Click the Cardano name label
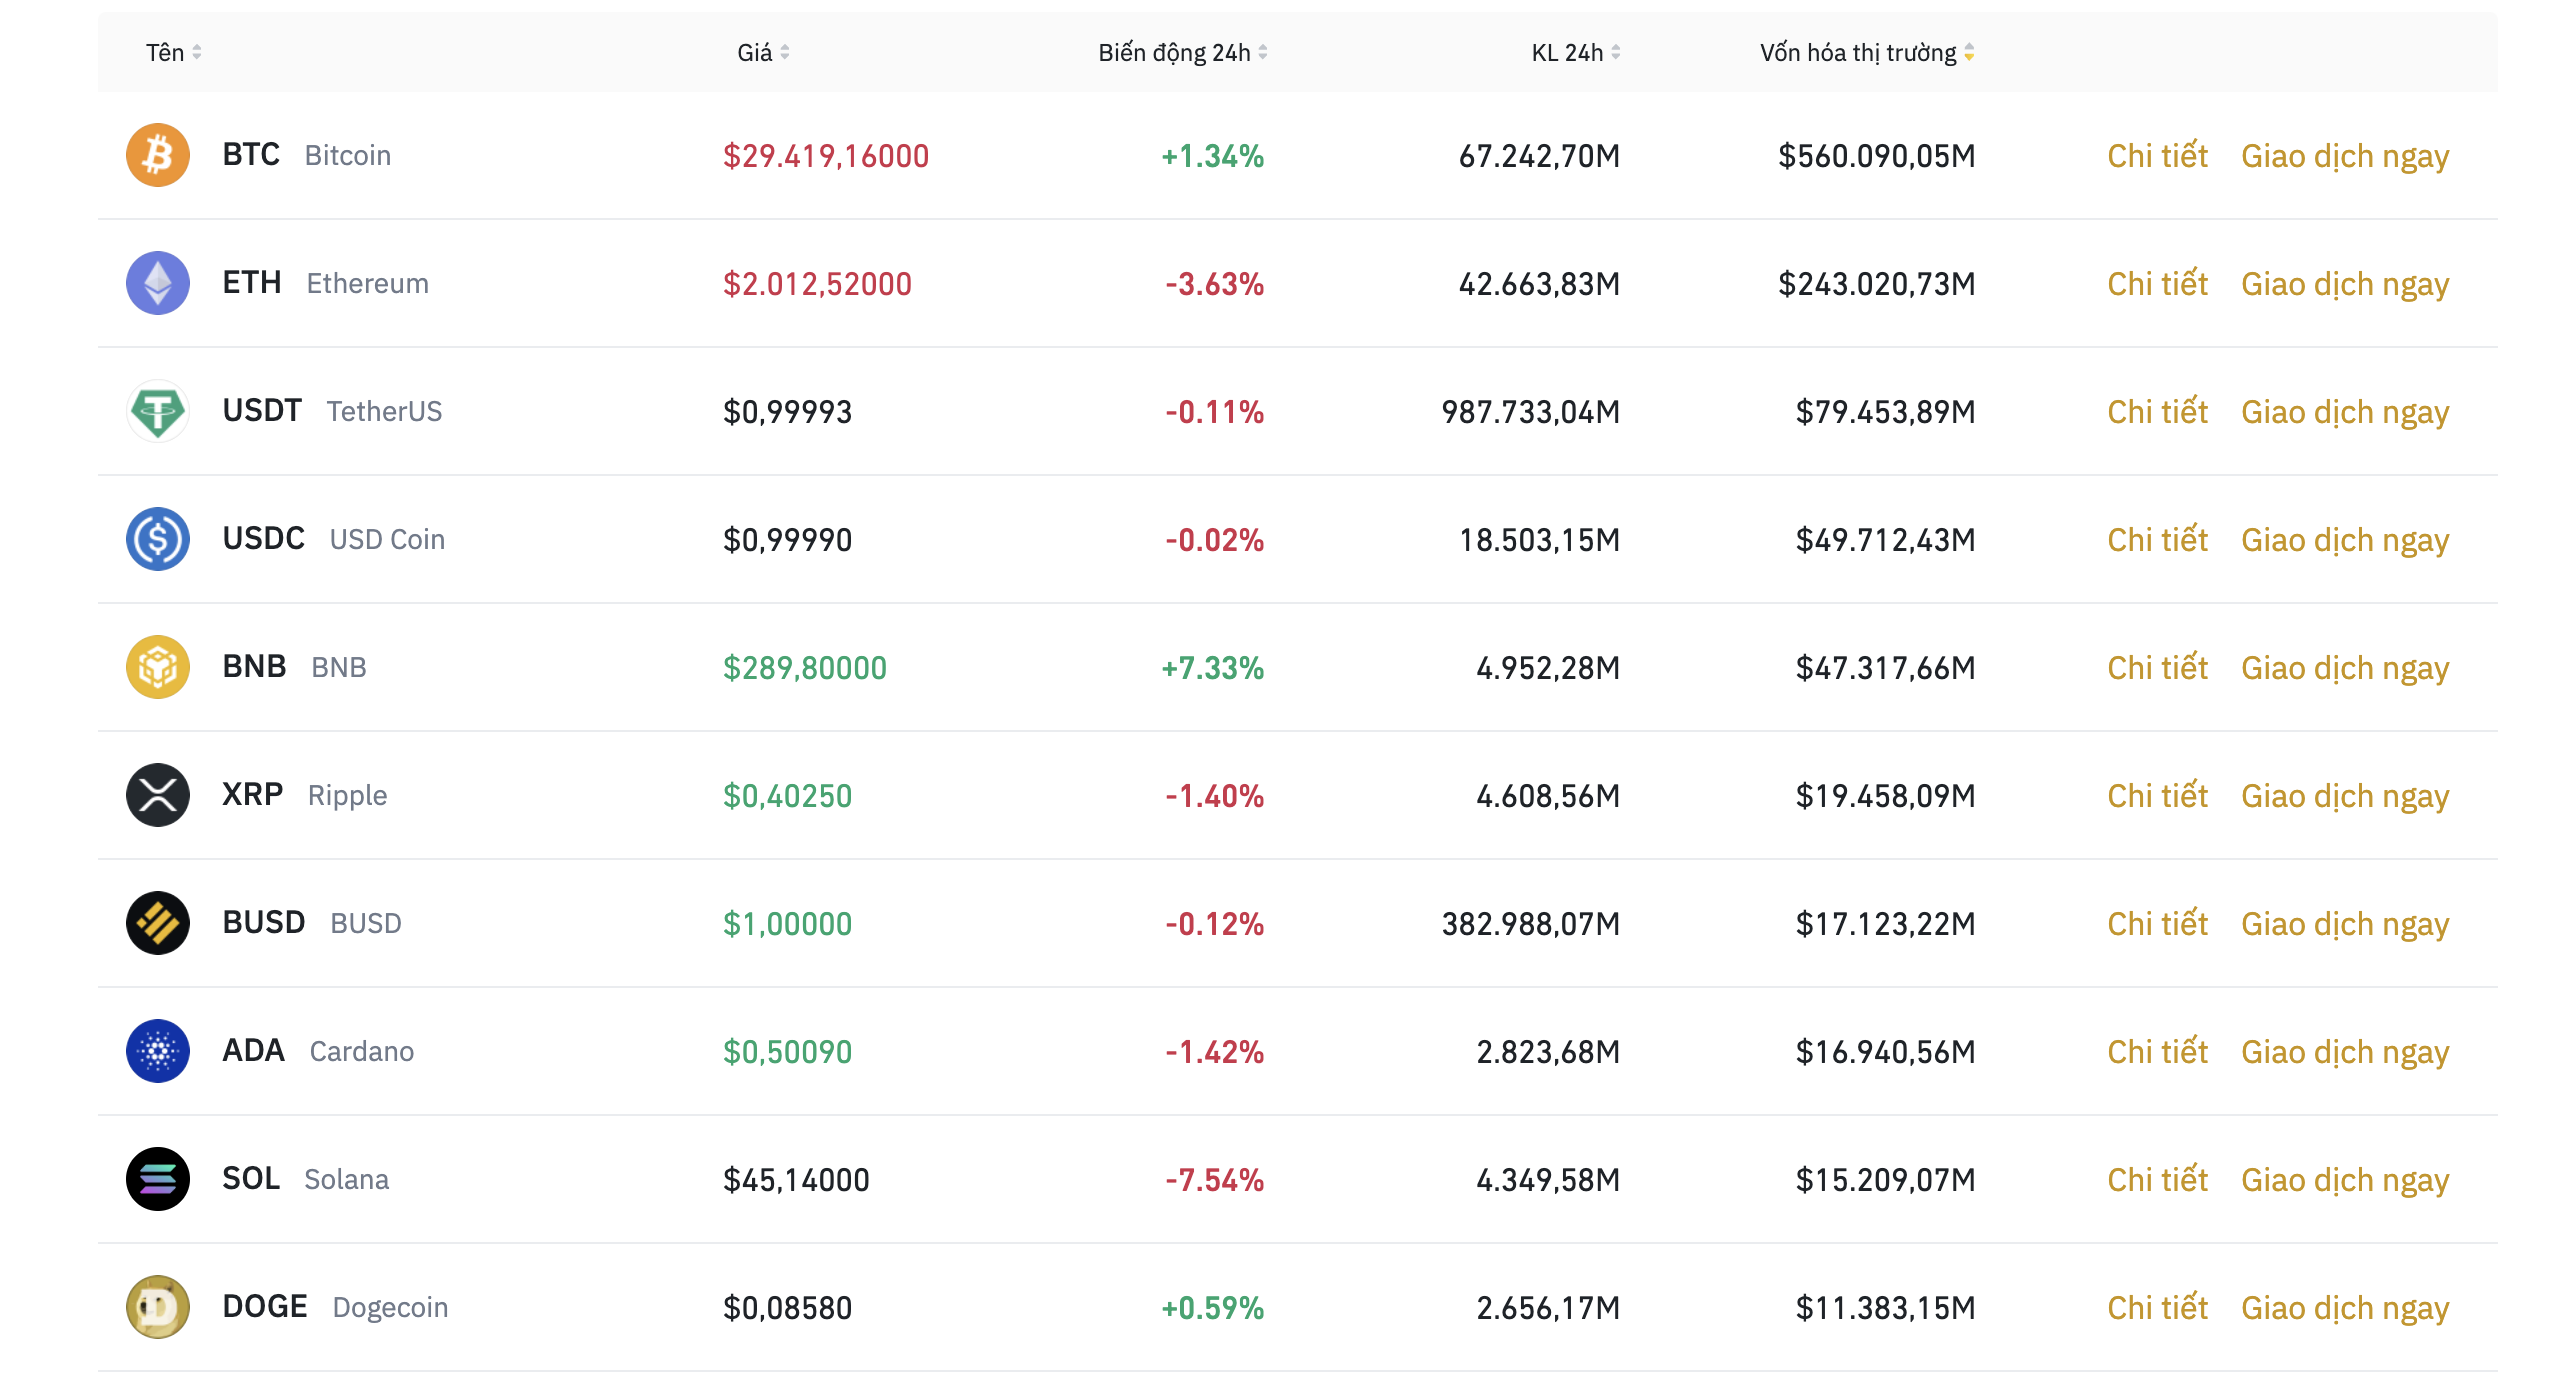The height and width of the screenshot is (1378, 2556). coord(362,1052)
